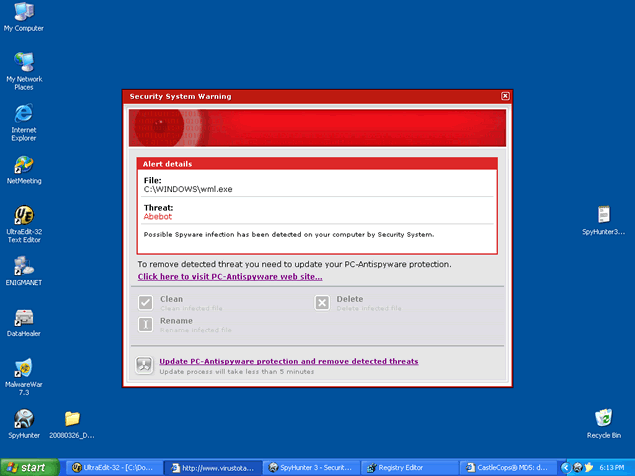This screenshot has height=476, width=635.
Task: Open the DataHealer desktop icon
Action: pos(23,318)
